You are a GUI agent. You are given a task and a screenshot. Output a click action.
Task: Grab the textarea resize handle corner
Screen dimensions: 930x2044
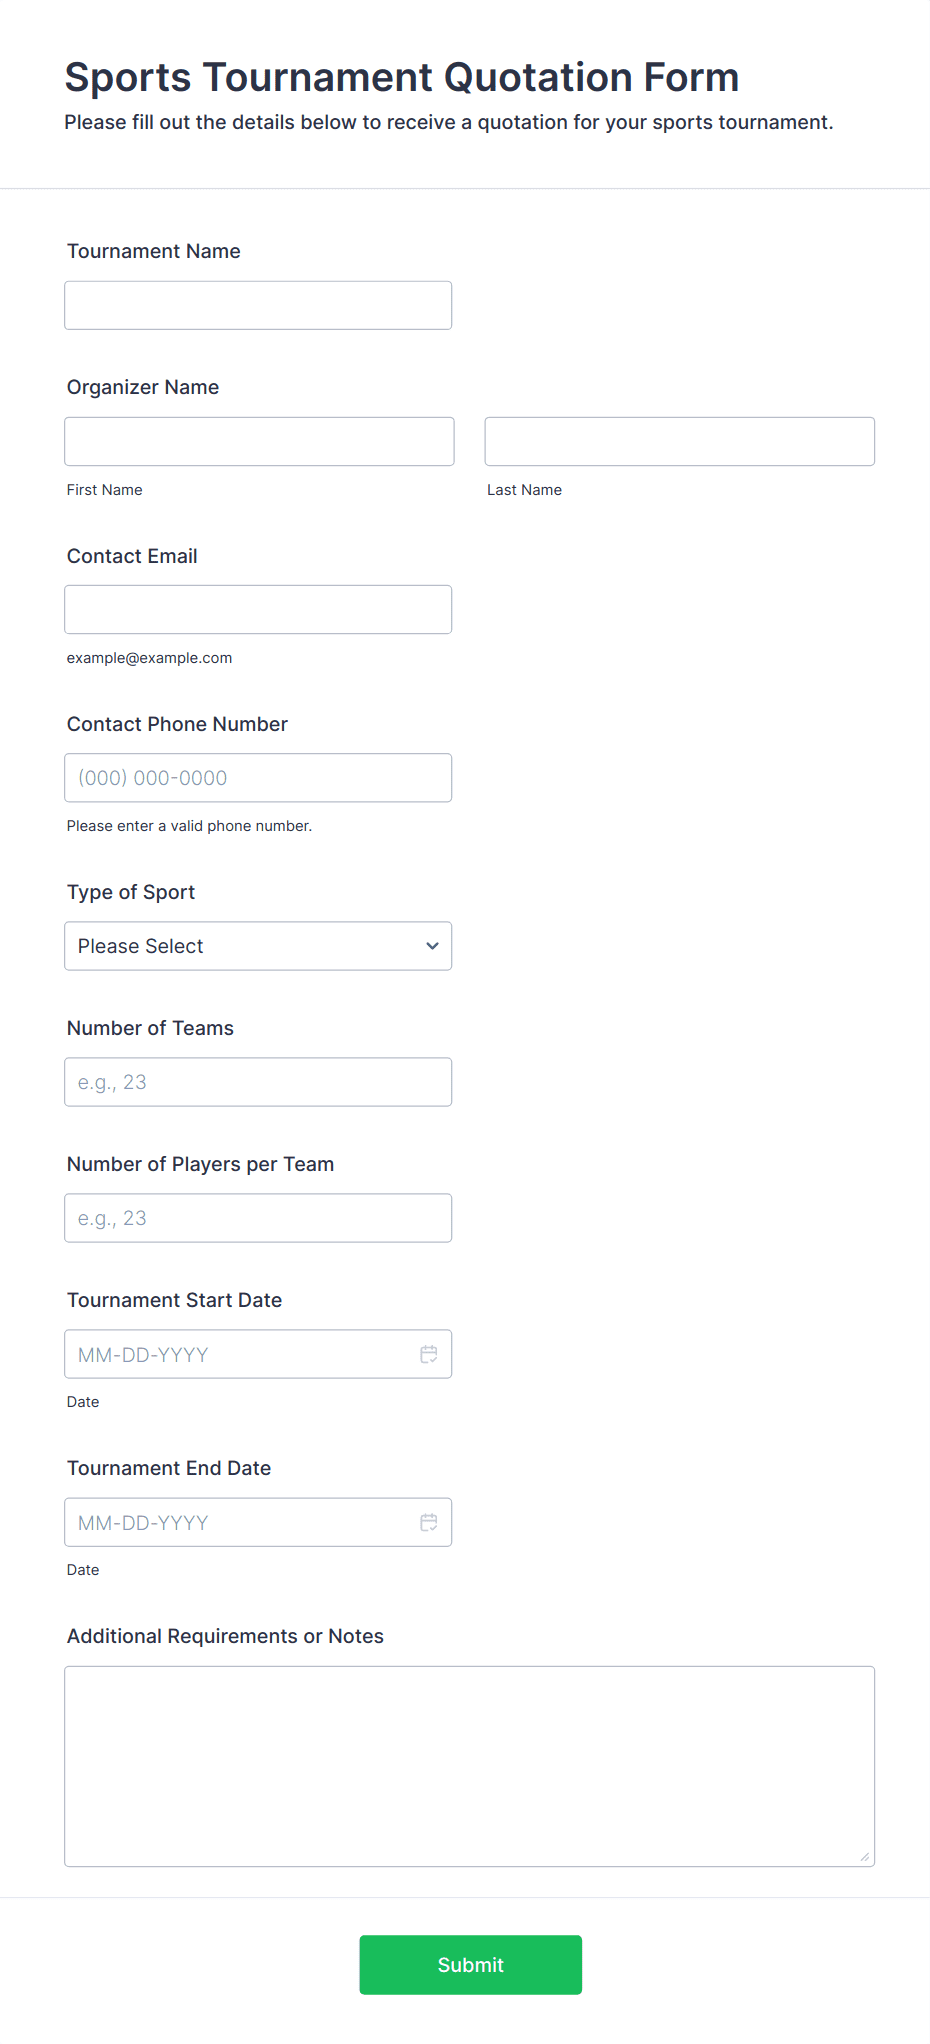click(x=865, y=1857)
